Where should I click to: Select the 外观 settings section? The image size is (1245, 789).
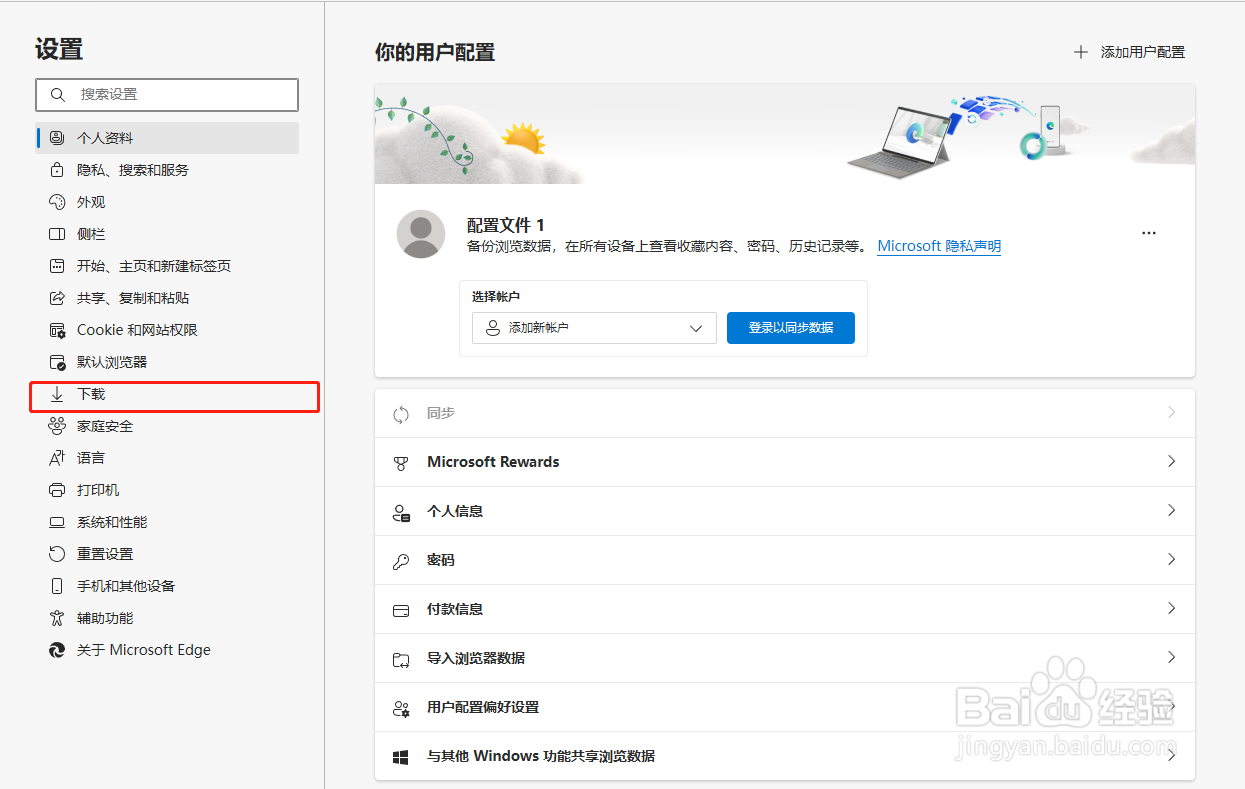coord(167,202)
